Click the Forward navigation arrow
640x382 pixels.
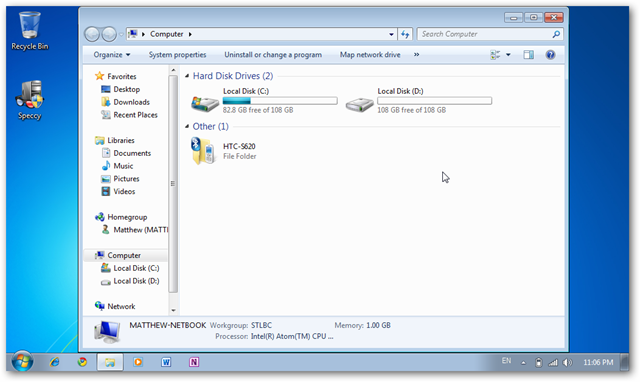coord(109,34)
